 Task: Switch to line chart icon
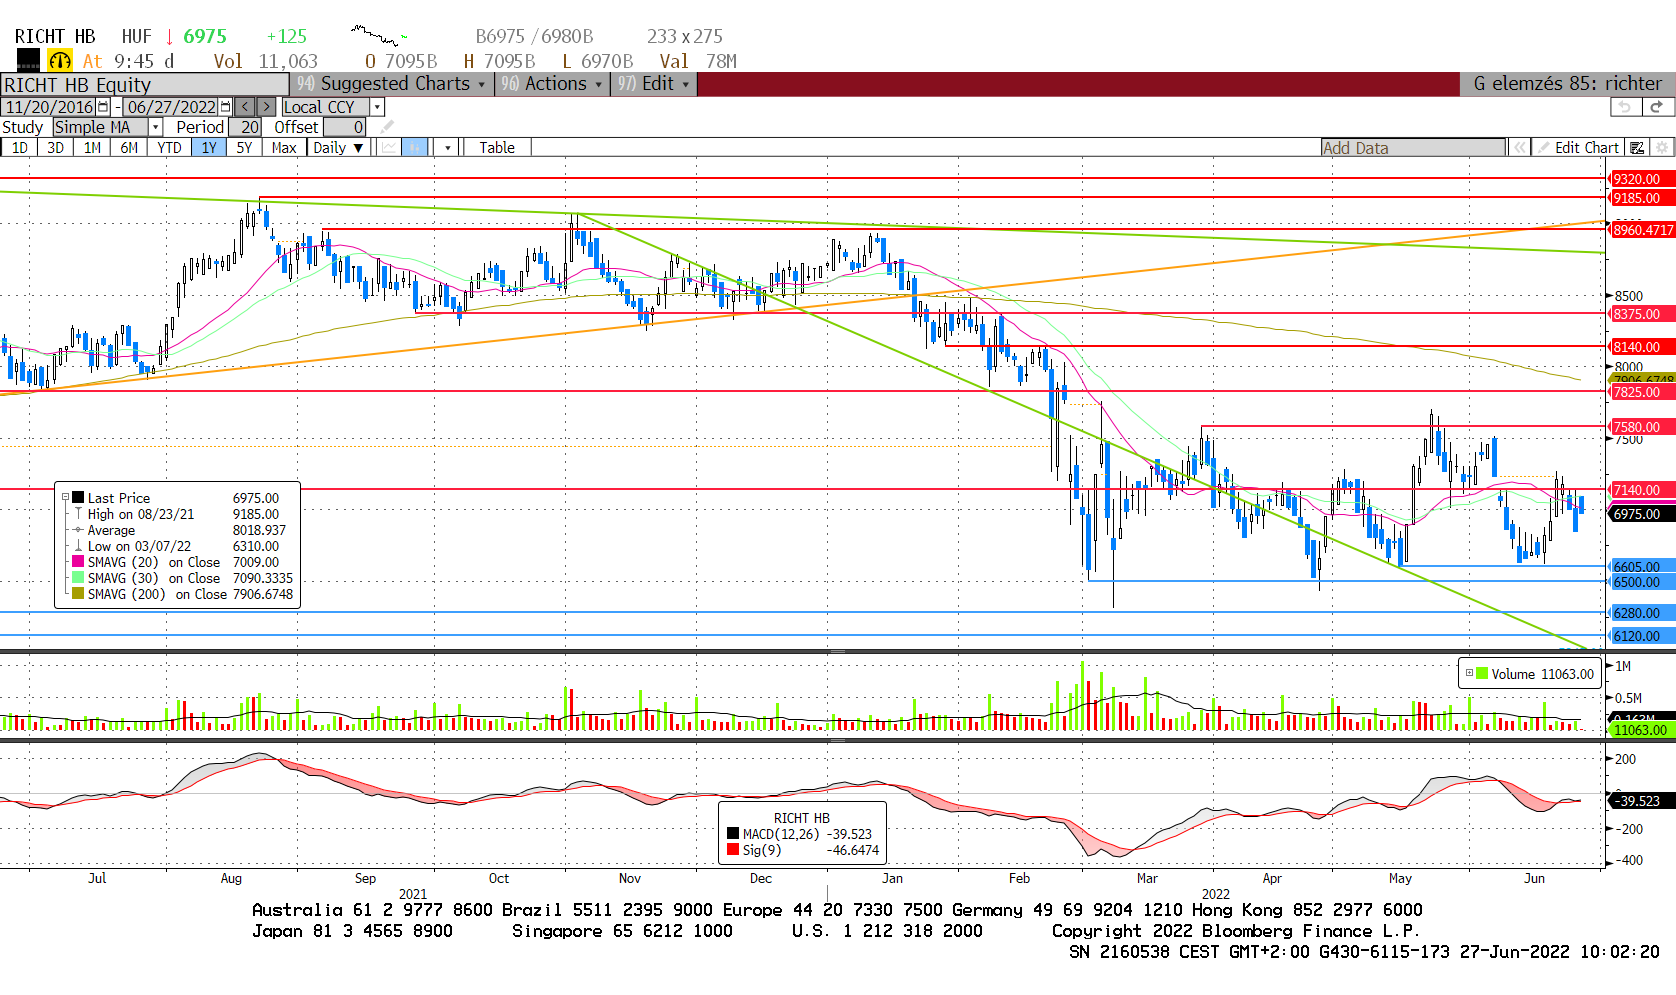[x=389, y=148]
